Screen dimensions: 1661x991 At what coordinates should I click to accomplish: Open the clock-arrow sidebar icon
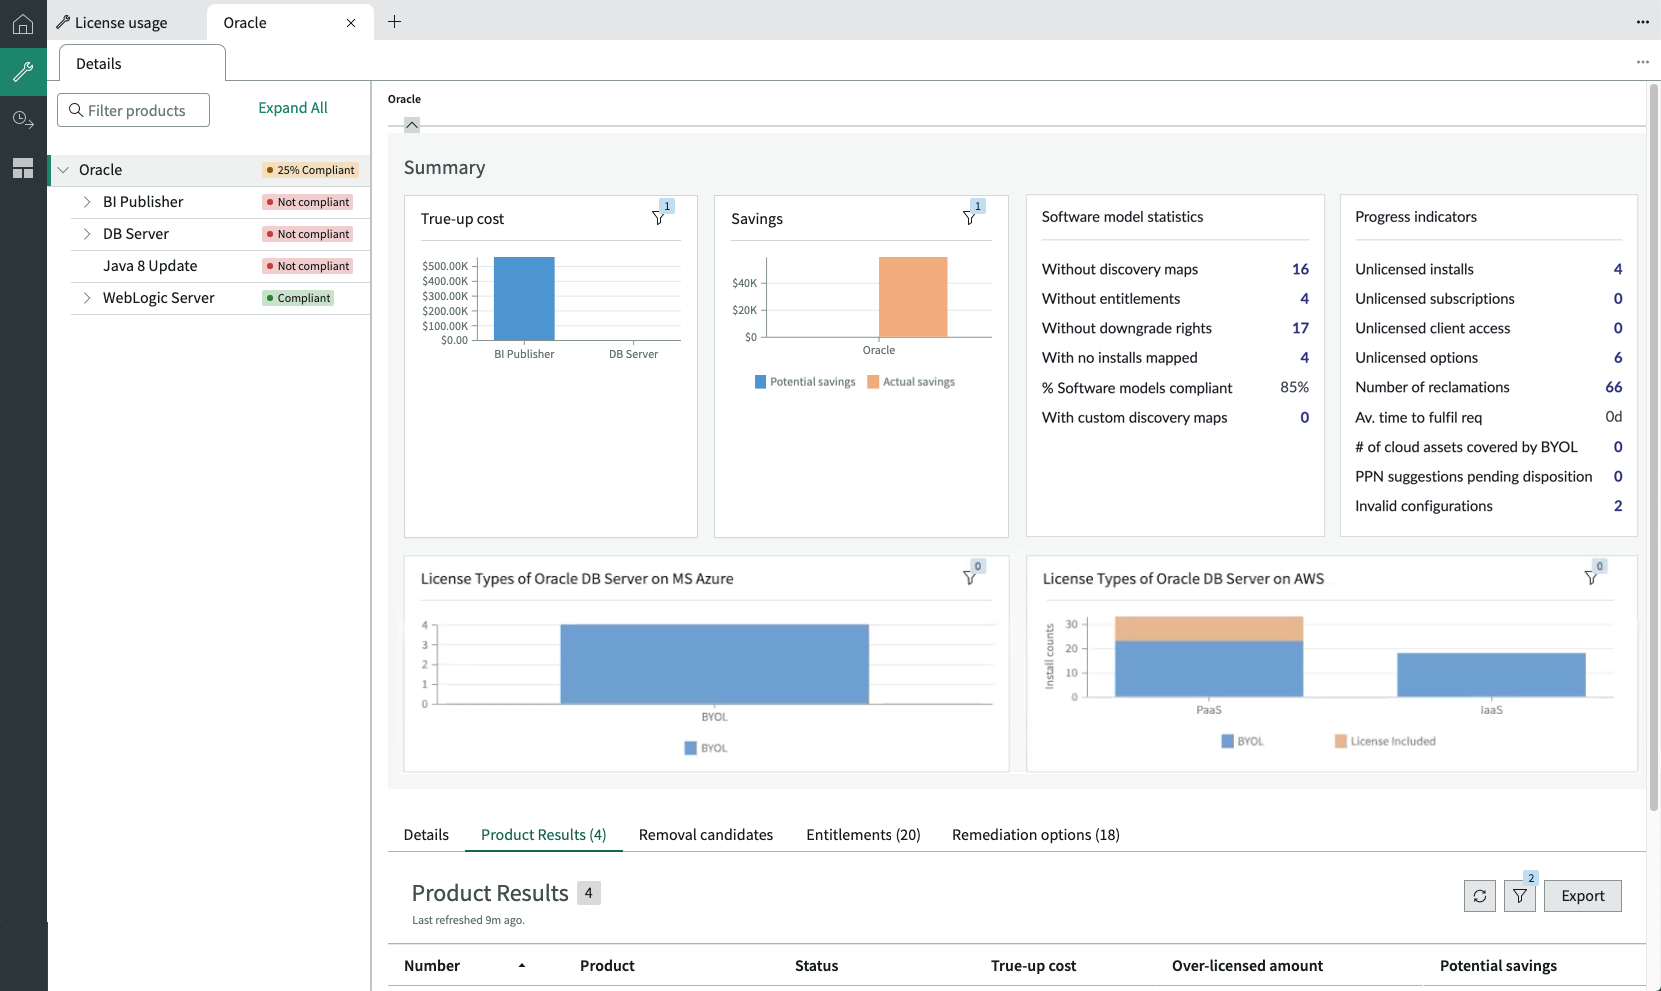[x=23, y=120]
